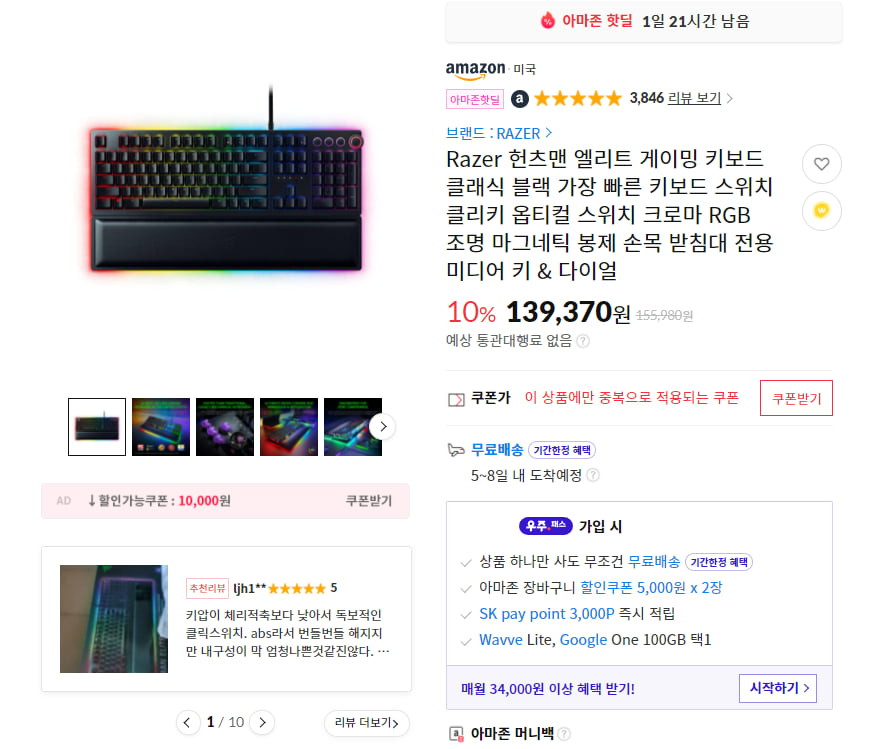Open recommended review by ljh1**
The image size is (883, 749).
(226, 619)
